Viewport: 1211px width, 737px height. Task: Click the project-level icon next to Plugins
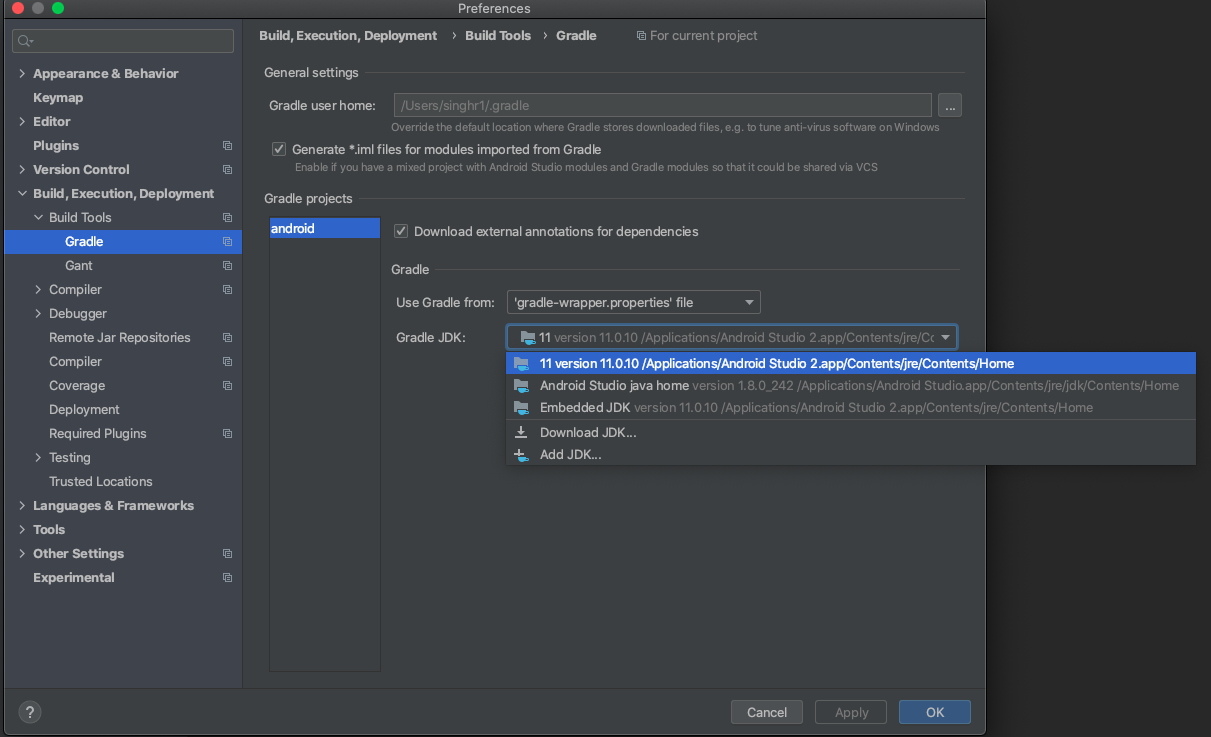pos(227,146)
